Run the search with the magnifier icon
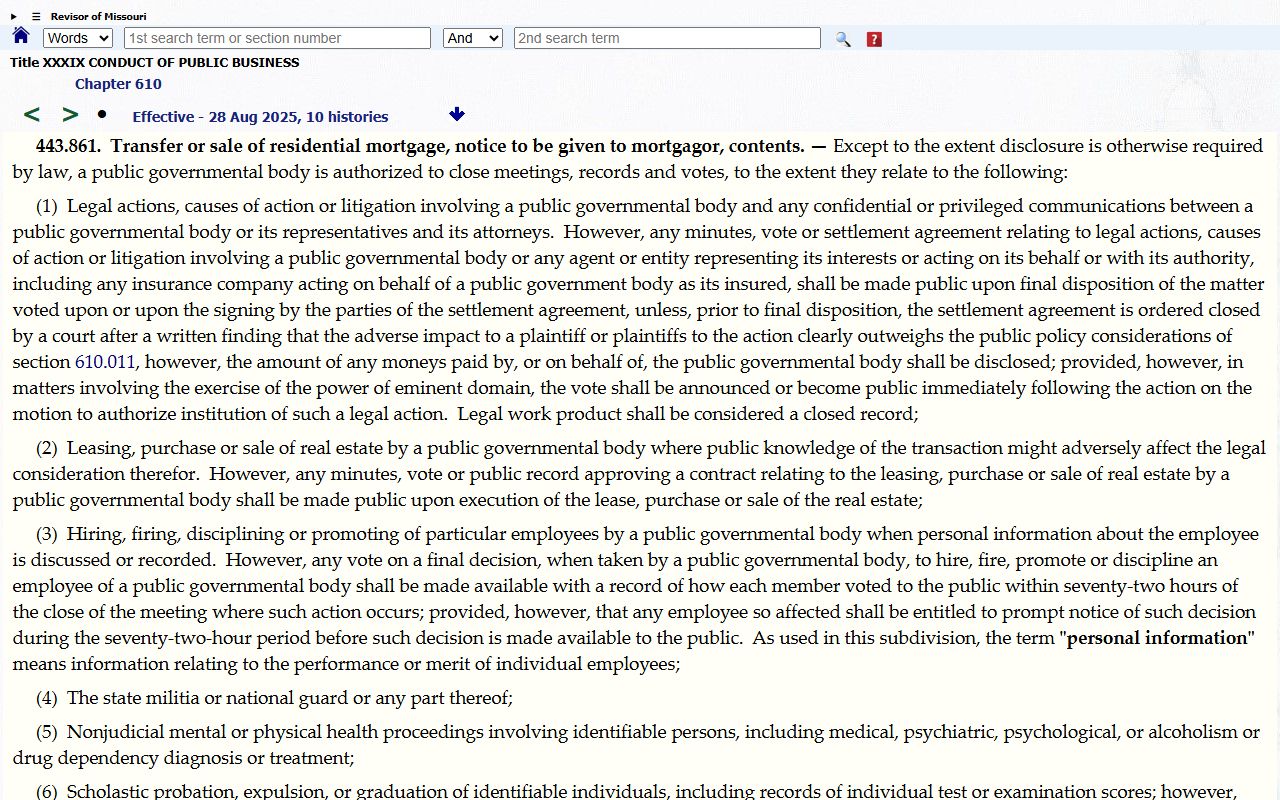This screenshot has height=800, width=1280. (x=843, y=39)
